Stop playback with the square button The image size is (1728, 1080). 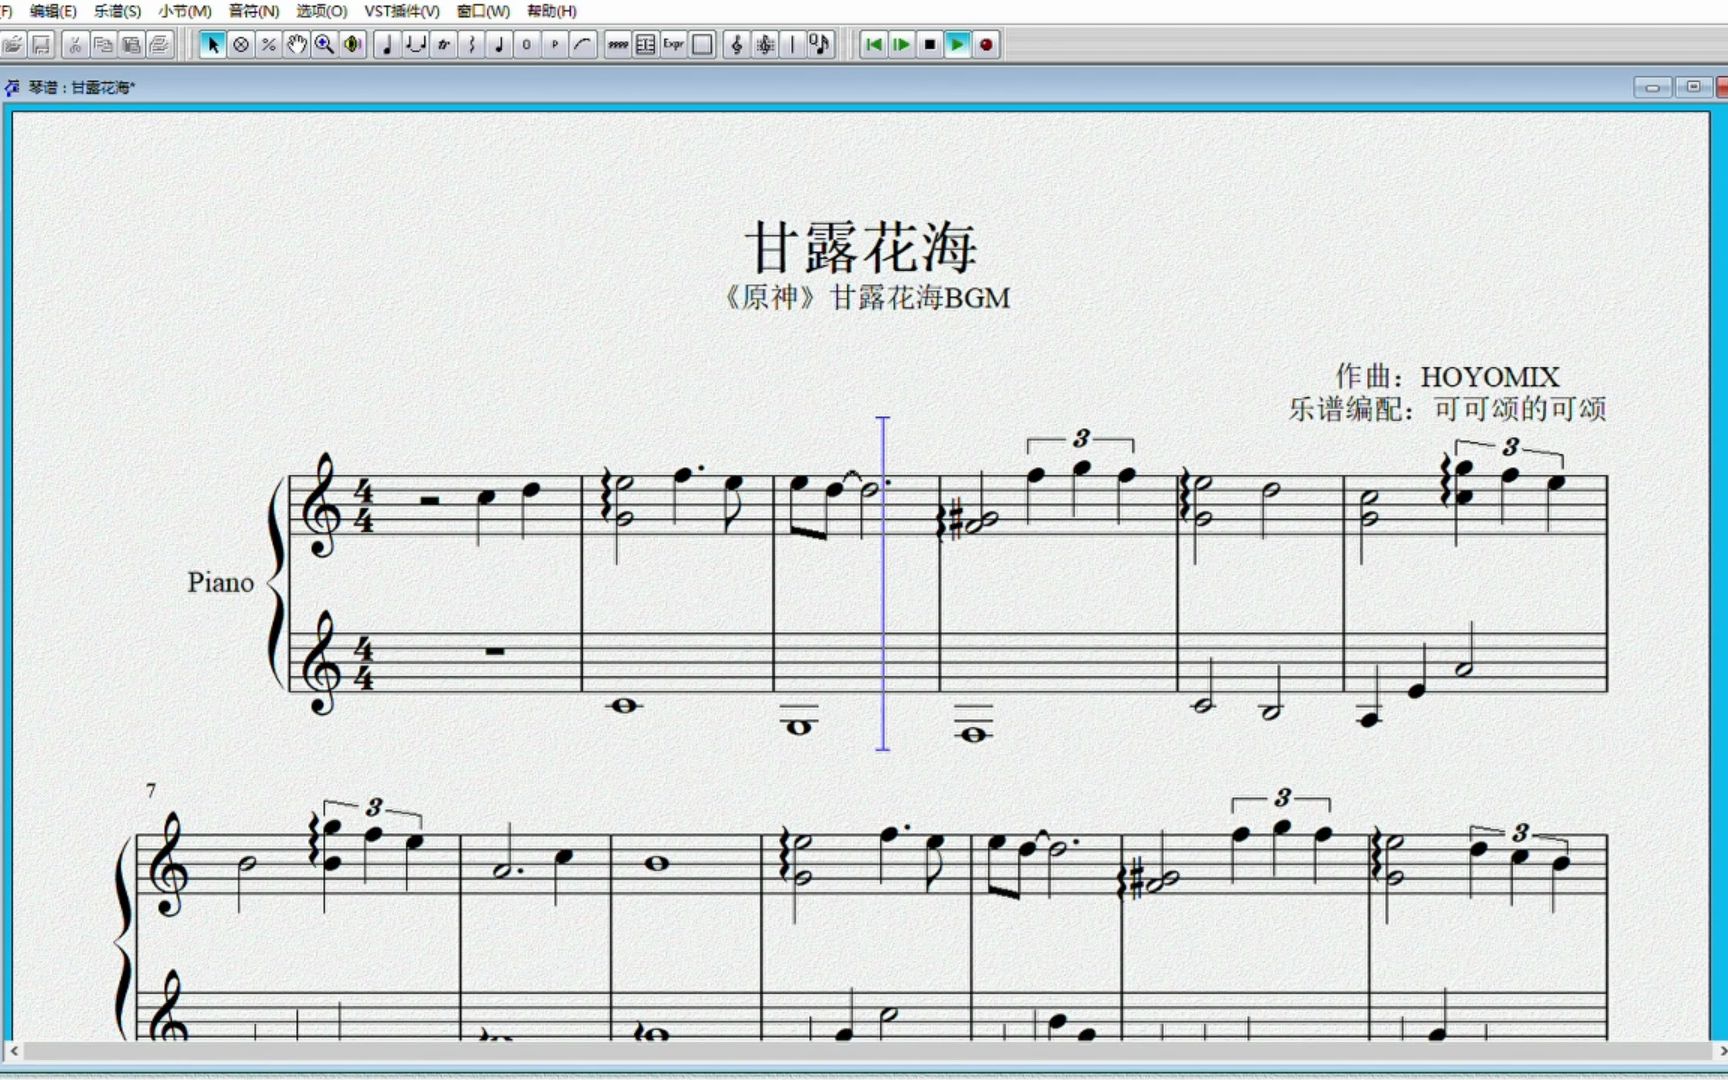pyautogui.click(x=930, y=44)
